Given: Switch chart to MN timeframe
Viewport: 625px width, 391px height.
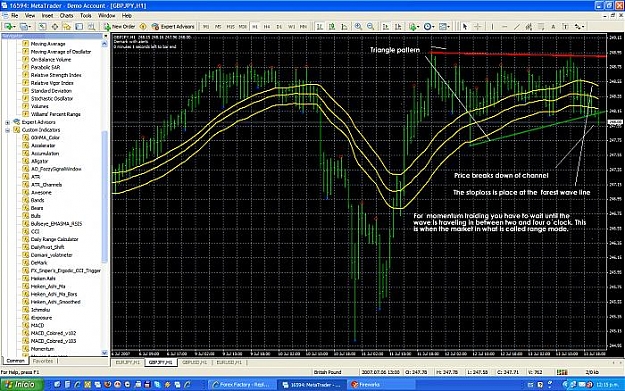Looking at the screenshot, I should coord(303,27).
